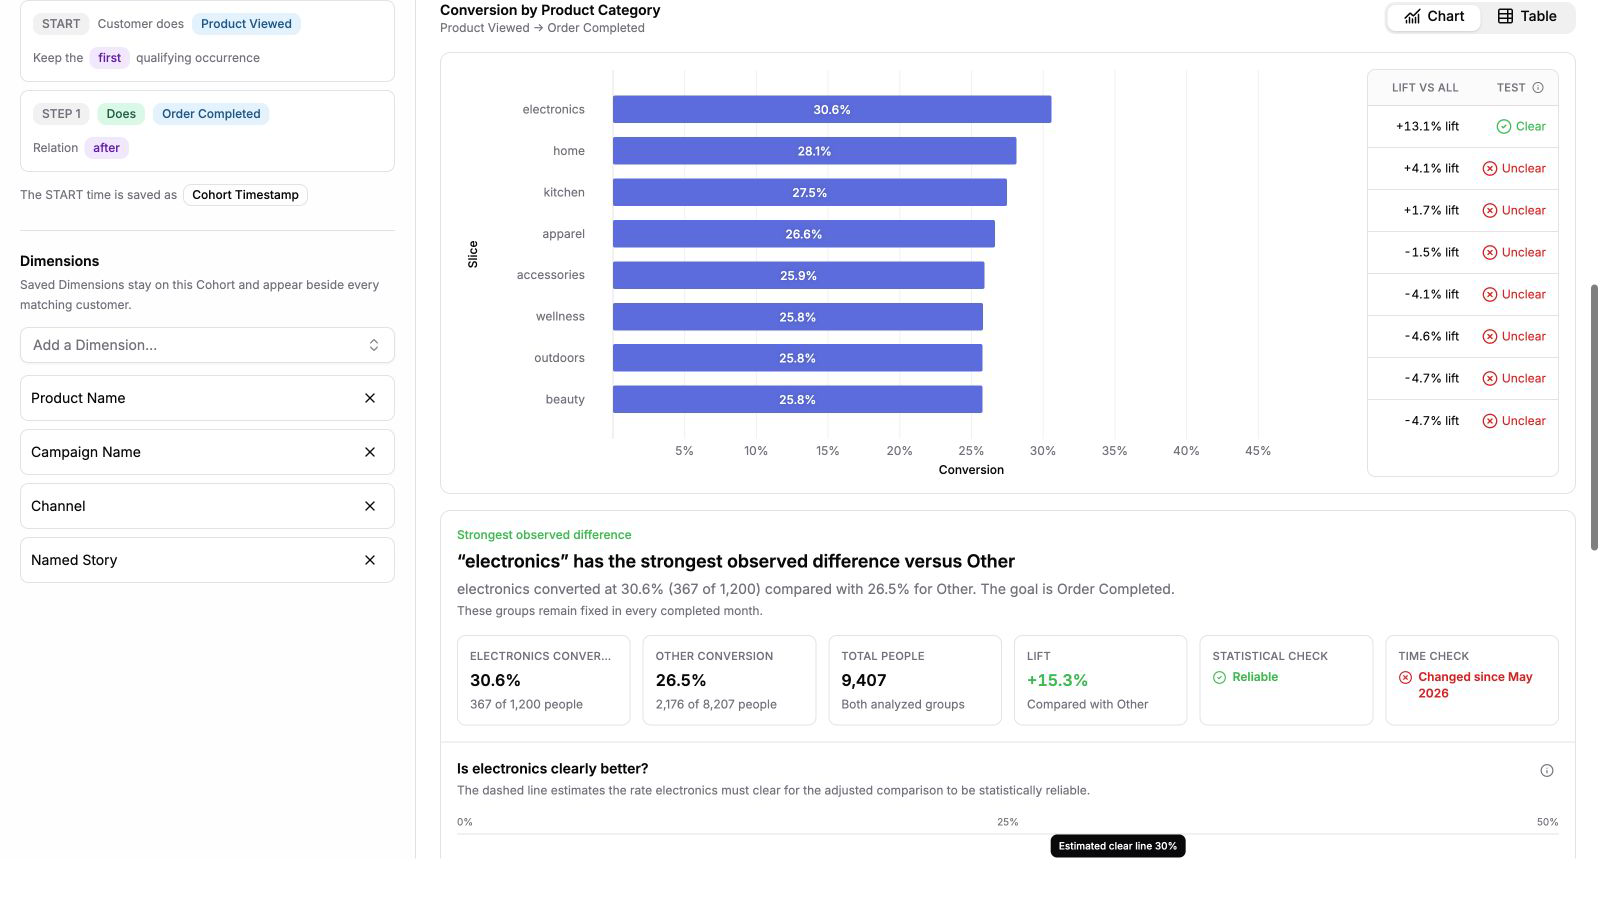Remove the Product Name dimension
Image resolution: width=1600 pixels, height=900 pixels.
tap(370, 398)
